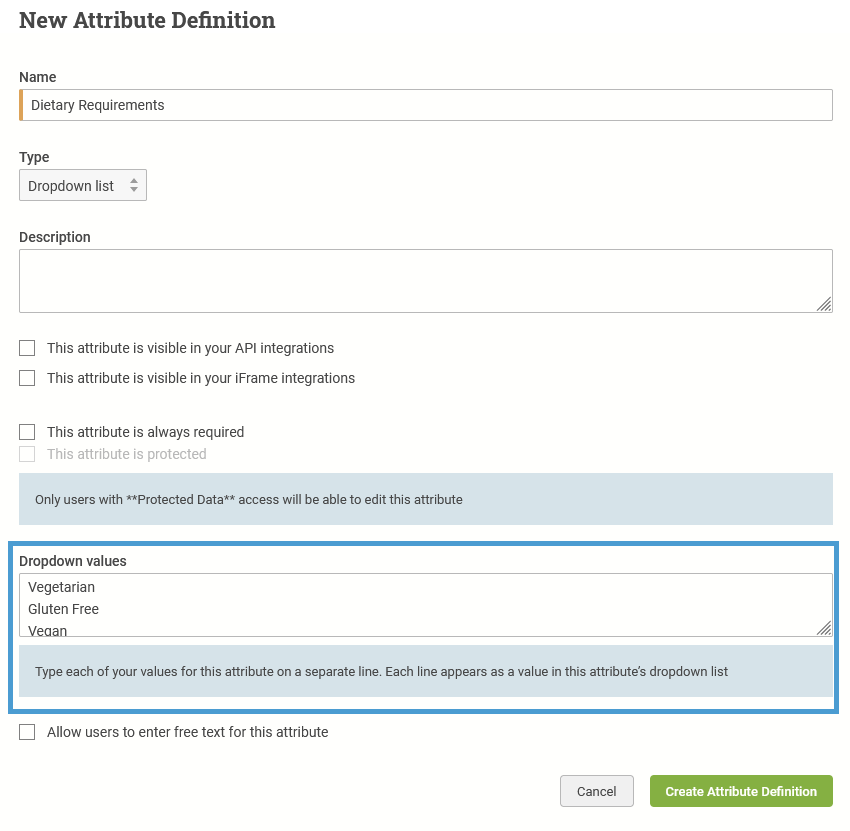Open the Type selector showing Dropdown list

tap(83, 185)
